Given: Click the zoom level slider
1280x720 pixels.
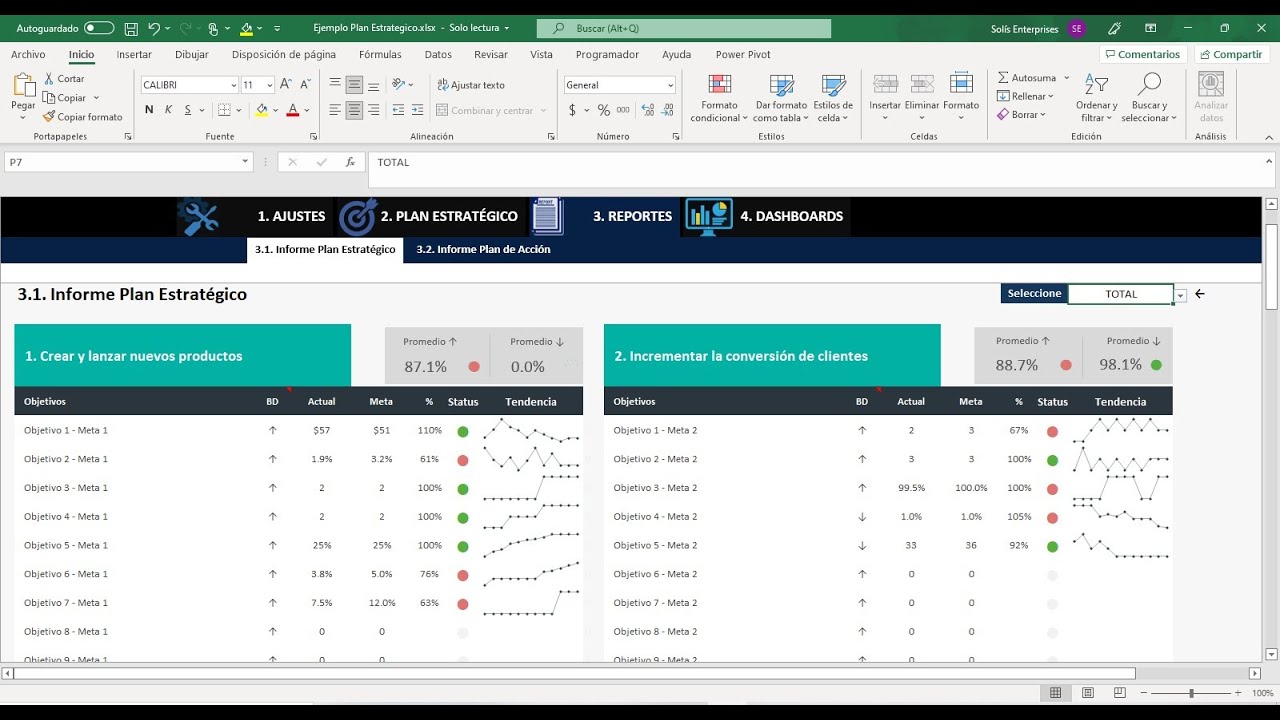Looking at the screenshot, I should 1191,693.
